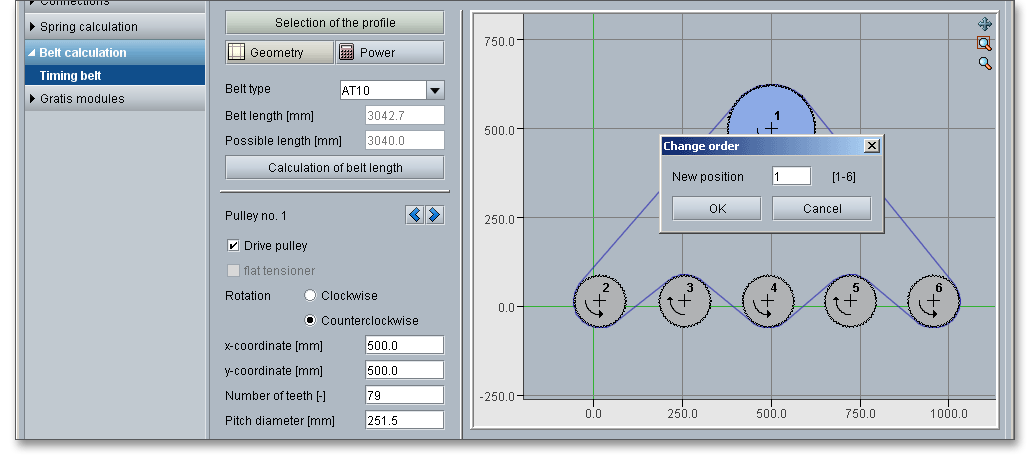
Task: Select pulley 4 in the diagram
Action: point(768,300)
